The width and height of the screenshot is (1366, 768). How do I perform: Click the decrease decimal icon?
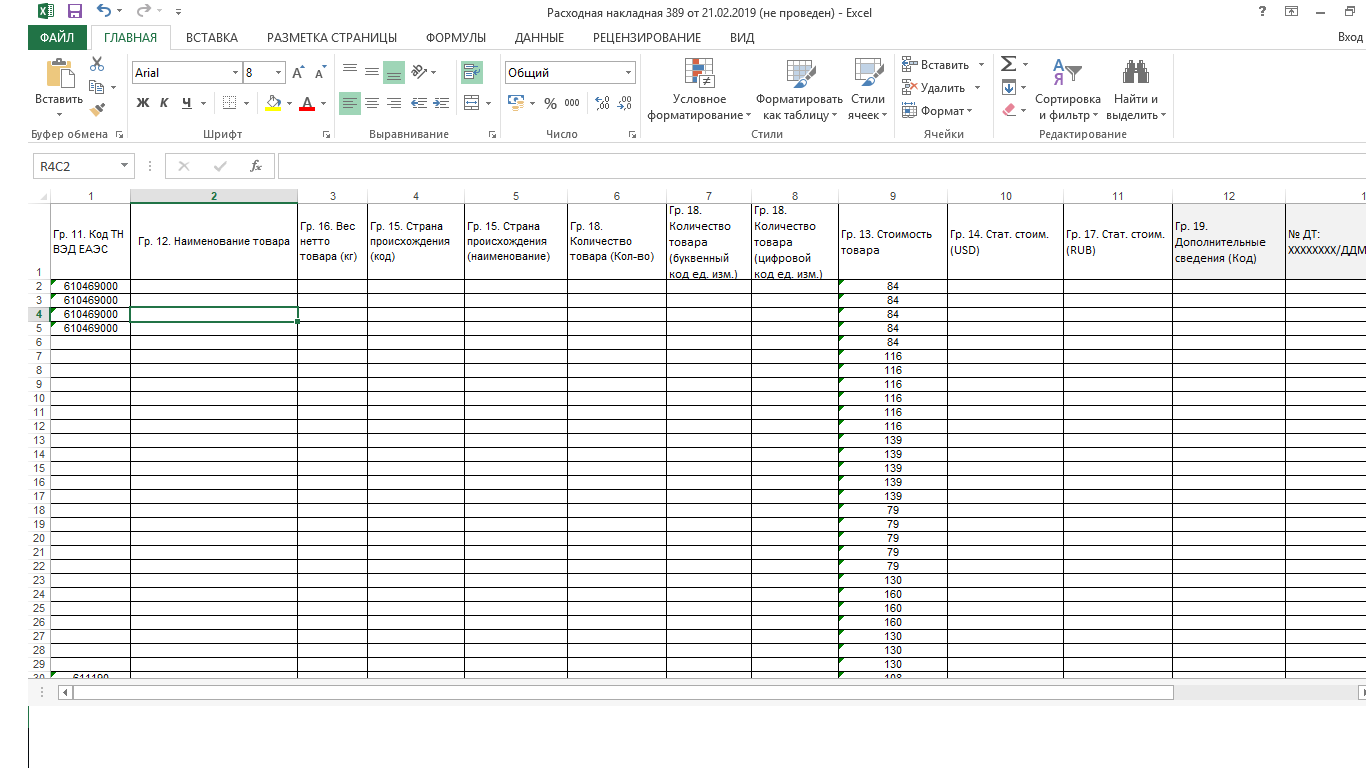(625, 103)
